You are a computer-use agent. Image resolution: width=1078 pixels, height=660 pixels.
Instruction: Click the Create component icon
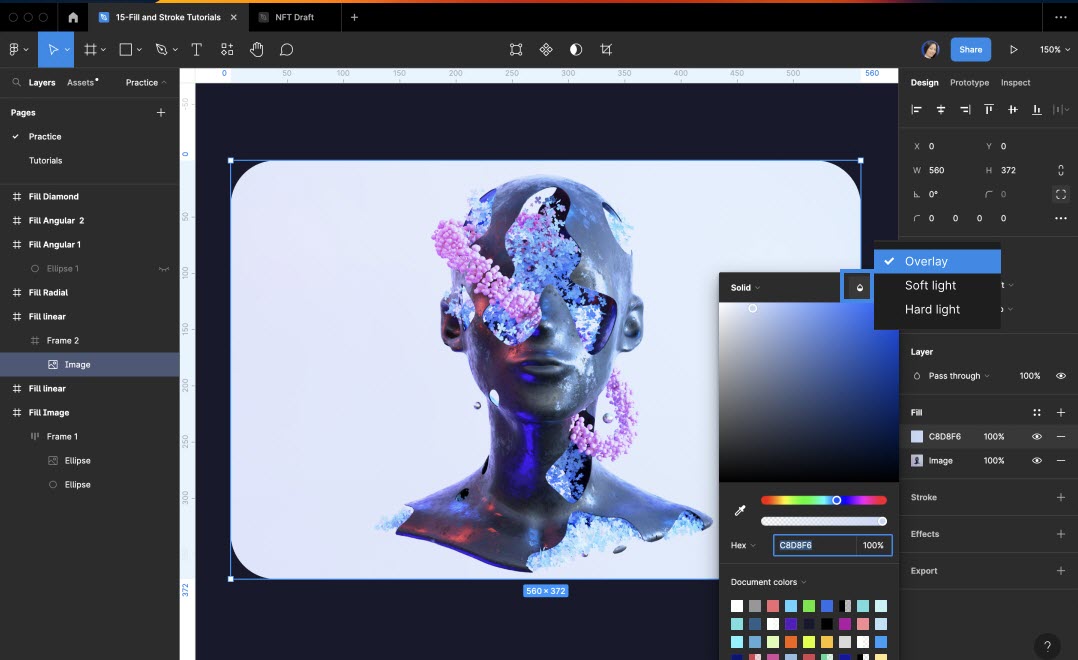(x=546, y=50)
